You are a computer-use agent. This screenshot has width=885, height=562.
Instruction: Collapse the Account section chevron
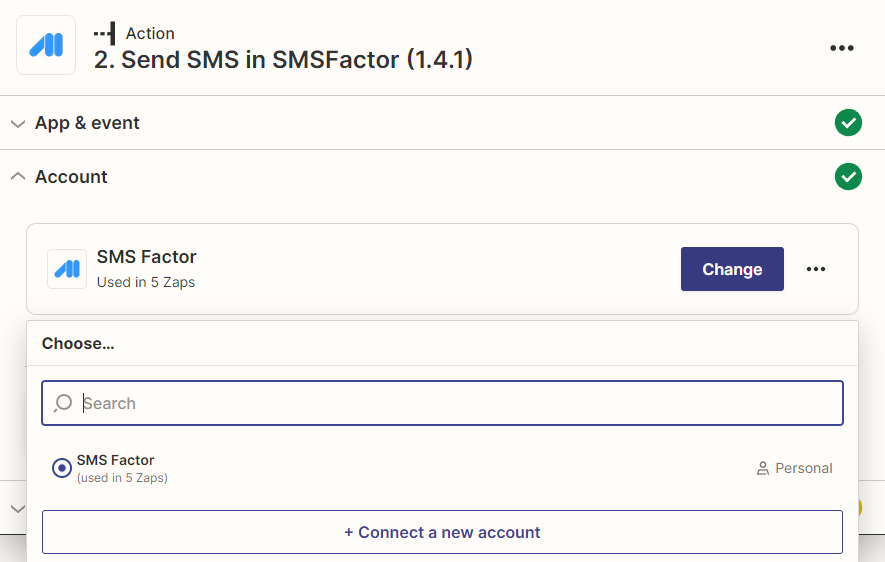point(18,177)
